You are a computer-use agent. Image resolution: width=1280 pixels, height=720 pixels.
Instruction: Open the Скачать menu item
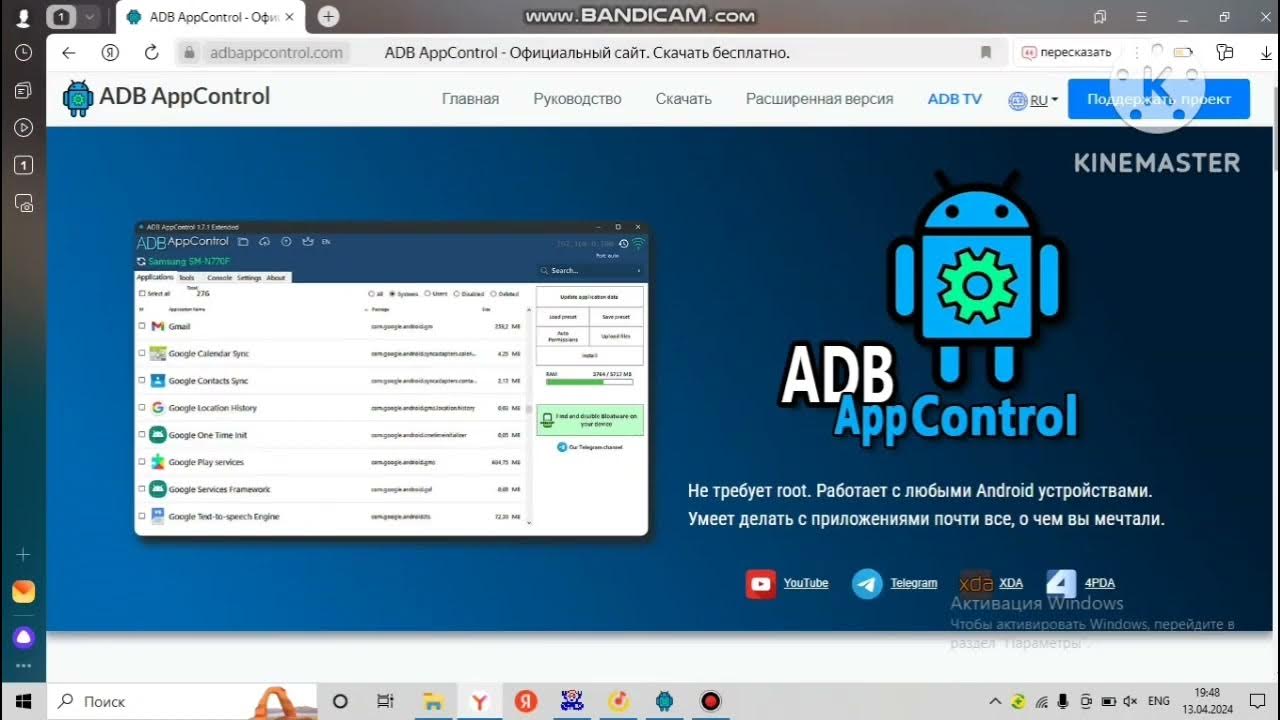(x=683, y=99)
